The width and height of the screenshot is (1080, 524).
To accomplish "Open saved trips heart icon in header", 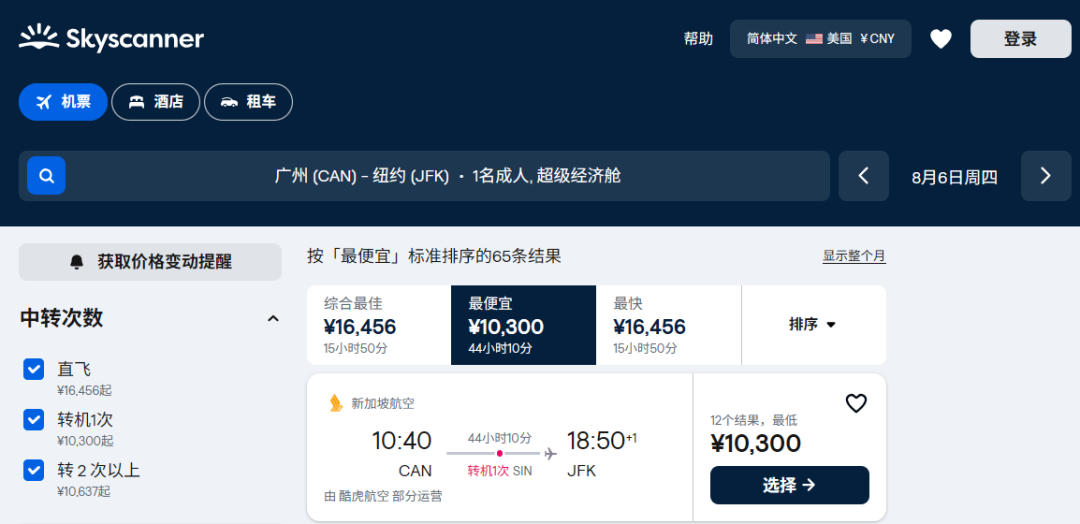I will click(940, 39).
